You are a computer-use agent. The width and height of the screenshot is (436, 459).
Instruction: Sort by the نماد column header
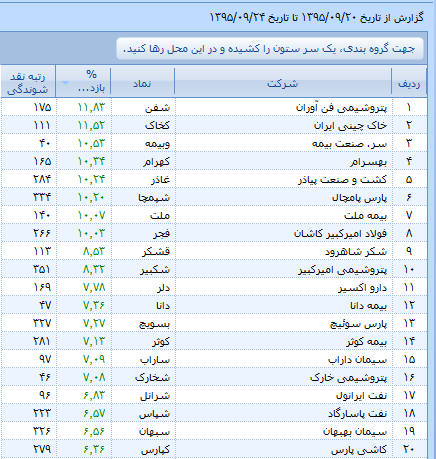click(142, 82)
